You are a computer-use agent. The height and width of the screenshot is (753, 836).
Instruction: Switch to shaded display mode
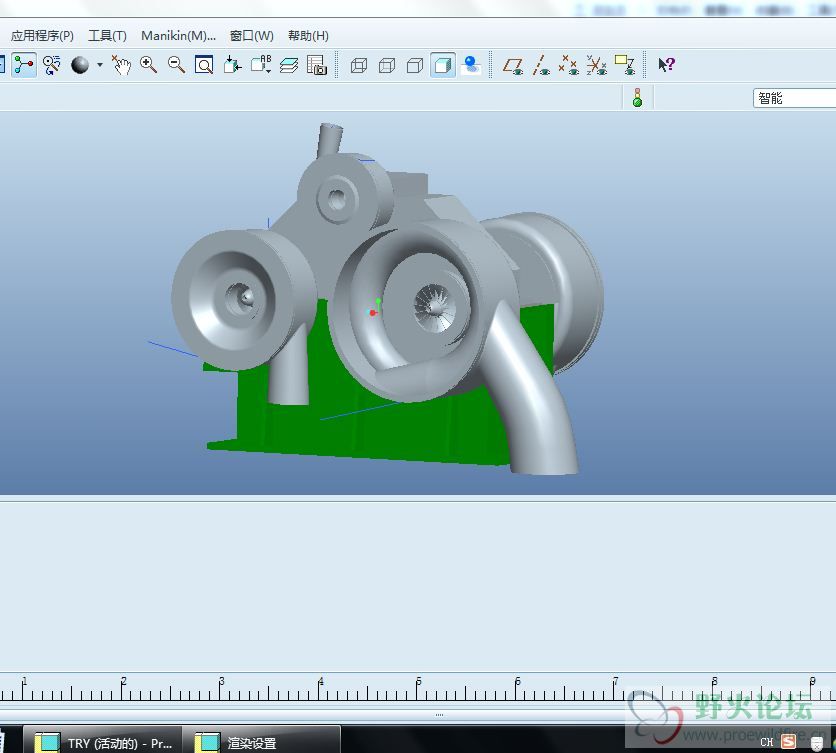(x=443, y=65)
